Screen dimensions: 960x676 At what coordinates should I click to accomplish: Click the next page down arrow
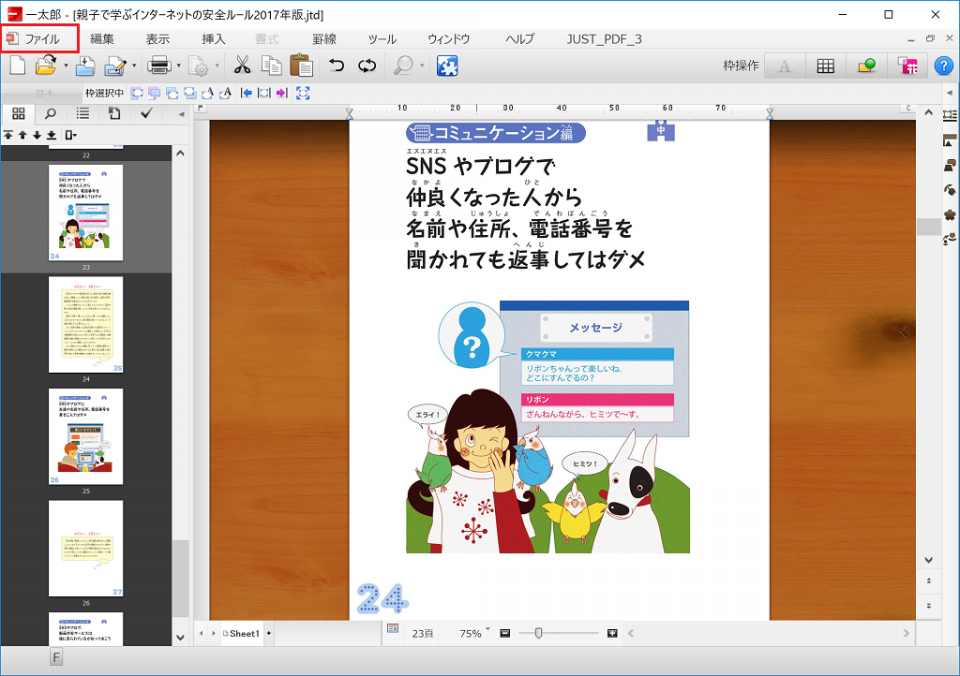pyautogui.click(x=37, y=135)
